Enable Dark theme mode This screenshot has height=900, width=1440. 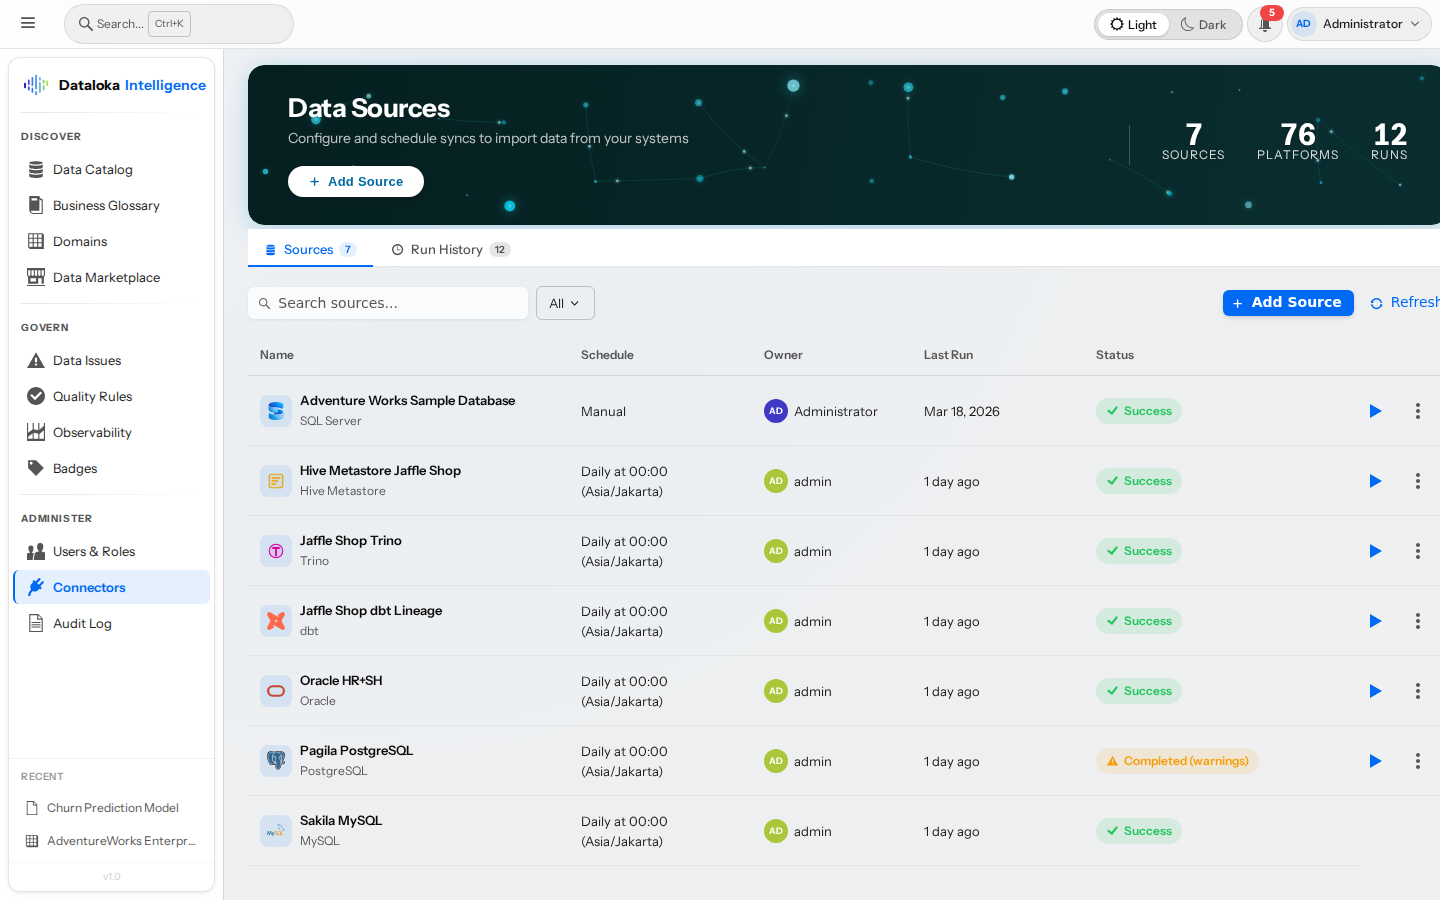click(x=1204, y=23)
